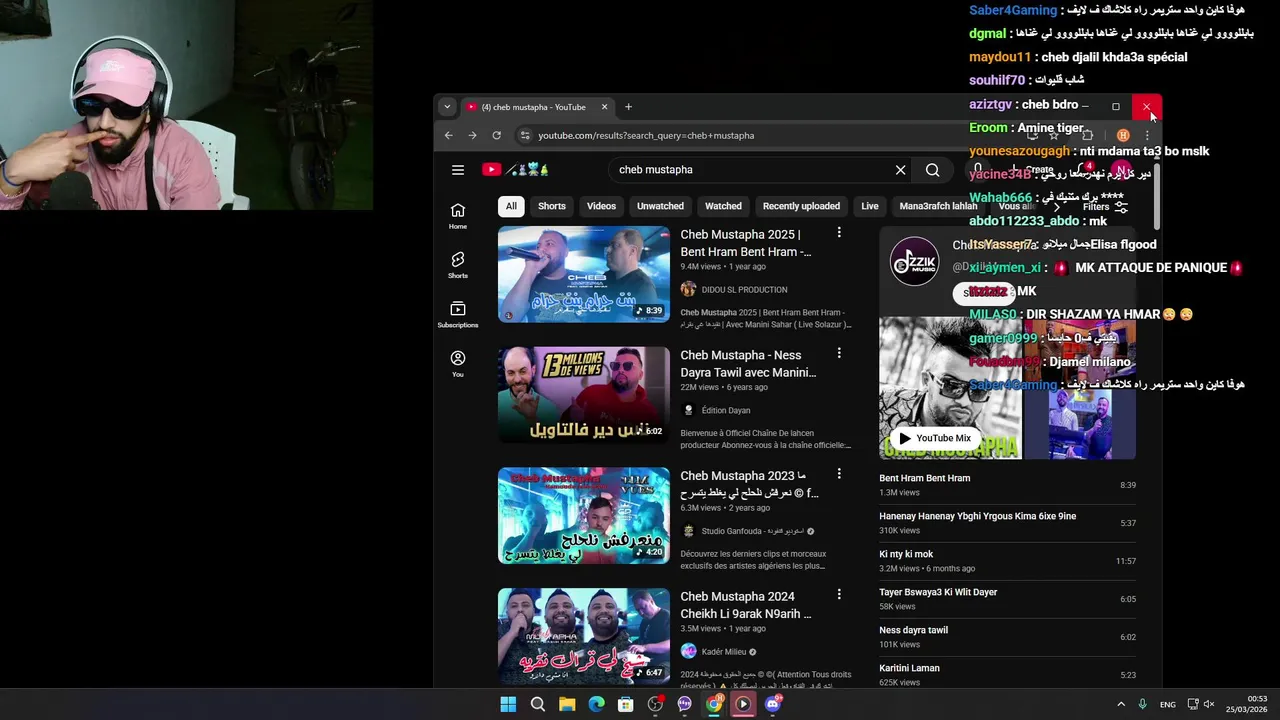Viewport: 1280px width, 720px height.
Task: Open the 6:47 Cheikh Li 9arak thumbnail
Action: coord(584,636)
